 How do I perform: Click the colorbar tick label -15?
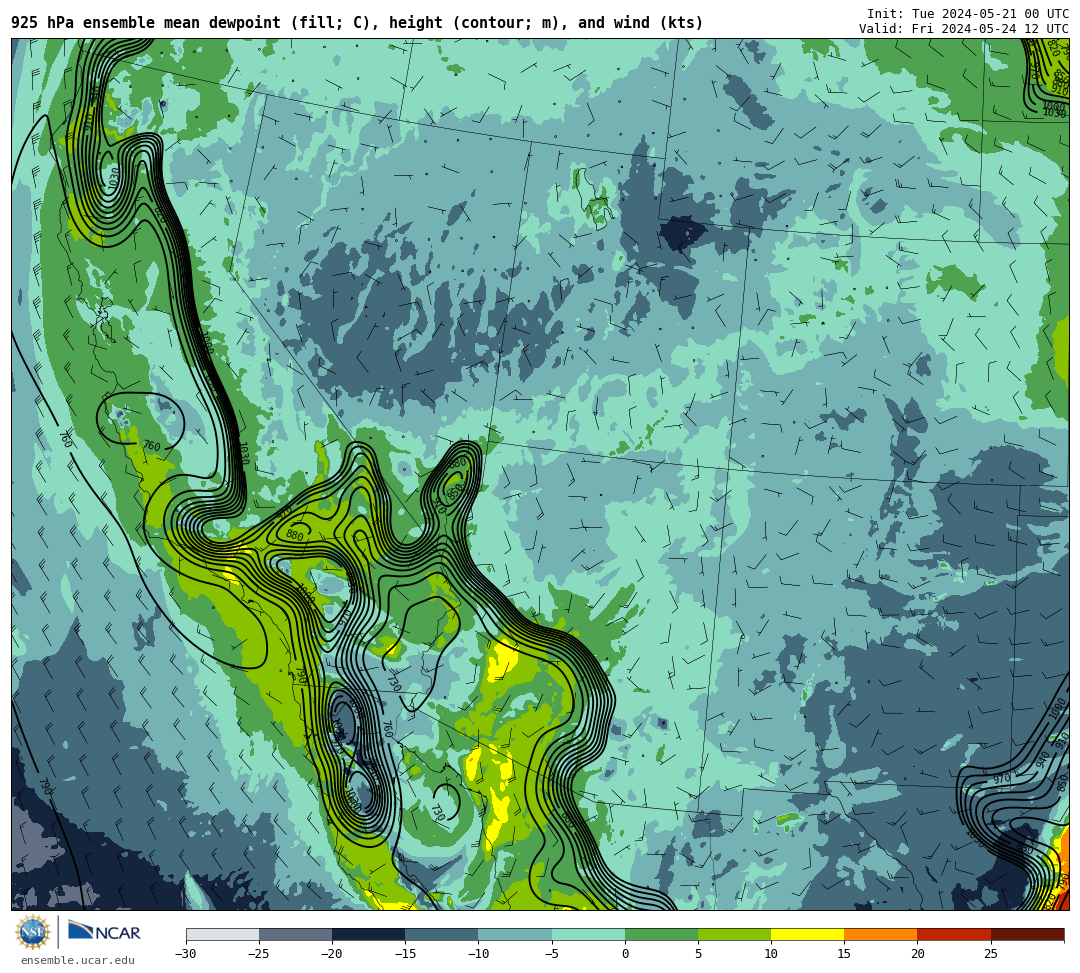[x=405, y=954]
